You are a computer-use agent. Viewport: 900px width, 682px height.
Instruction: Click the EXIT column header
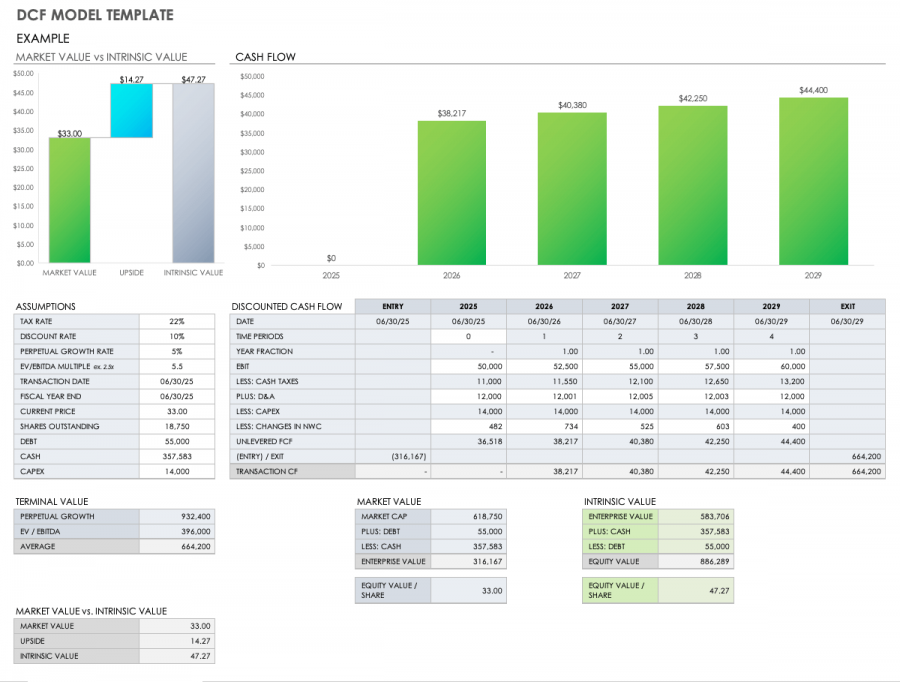tap(847, 306)
